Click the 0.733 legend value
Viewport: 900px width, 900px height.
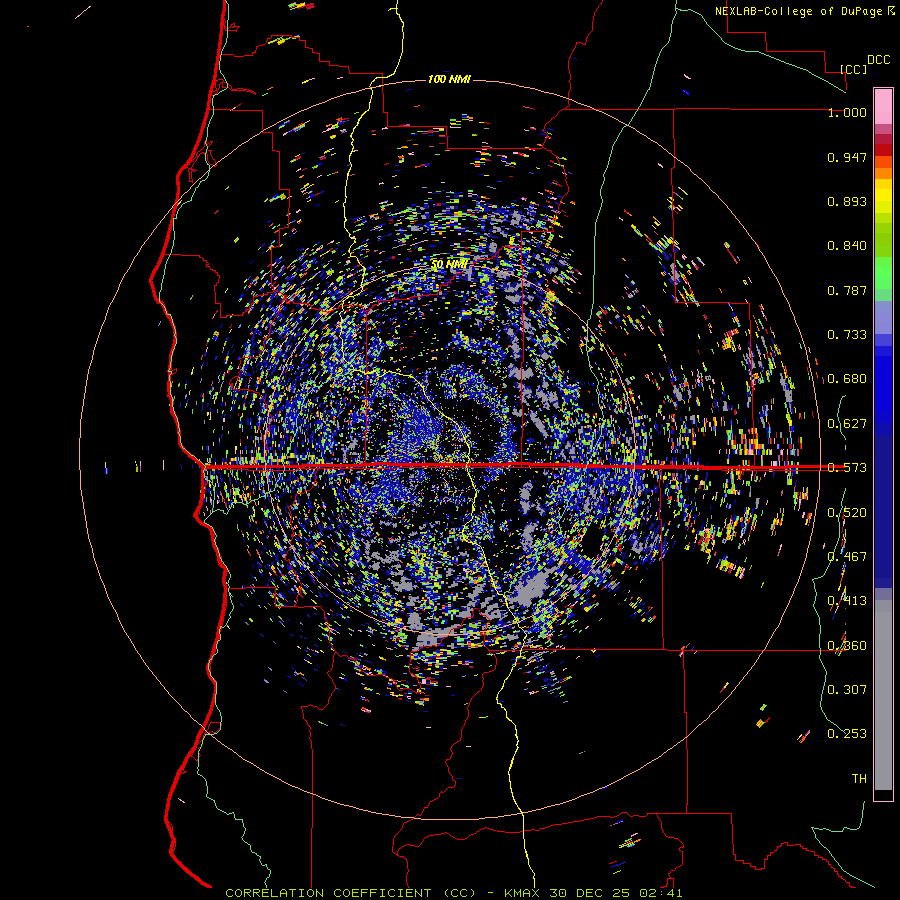(x=847, y=335)
